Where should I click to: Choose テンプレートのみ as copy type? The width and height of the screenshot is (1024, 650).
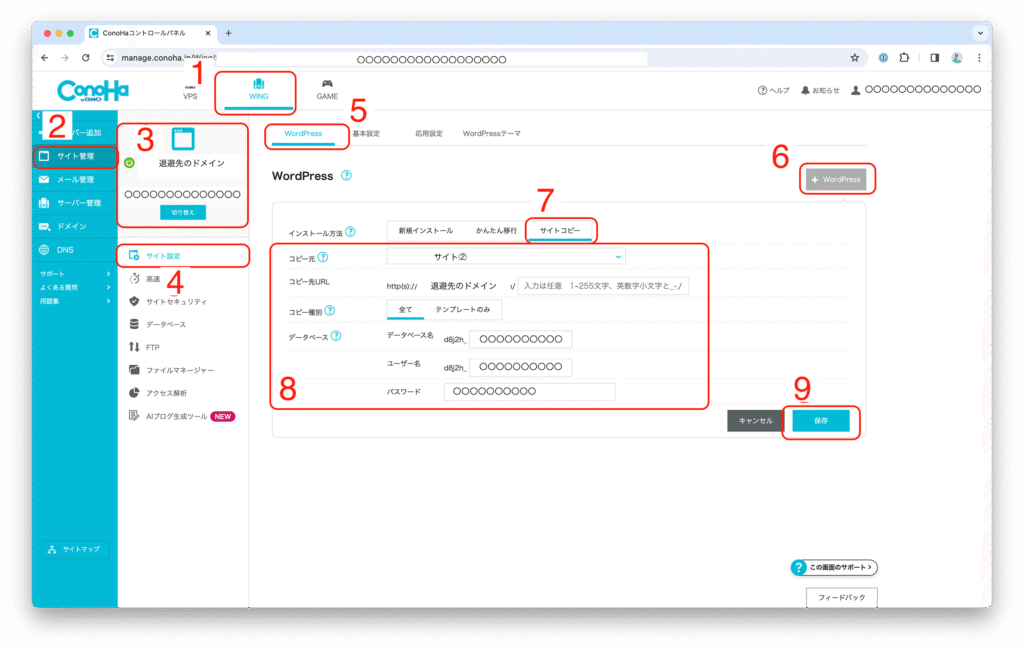coord(463,310)
